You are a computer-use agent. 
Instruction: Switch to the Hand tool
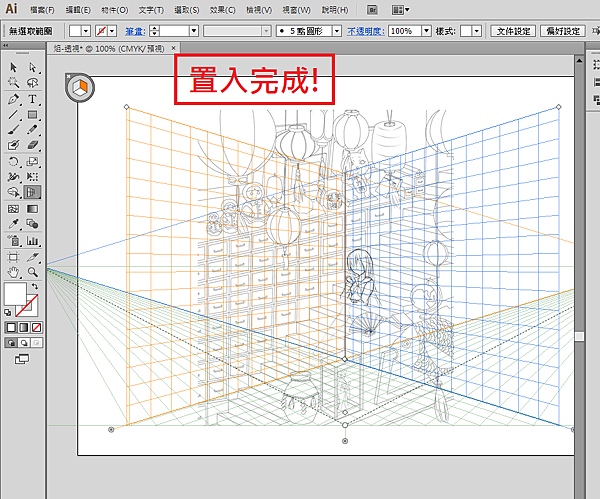(x=14, y=272)
